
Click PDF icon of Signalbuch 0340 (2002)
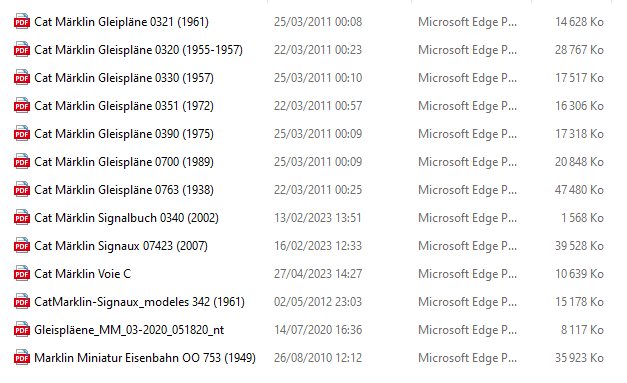point(22,217)
